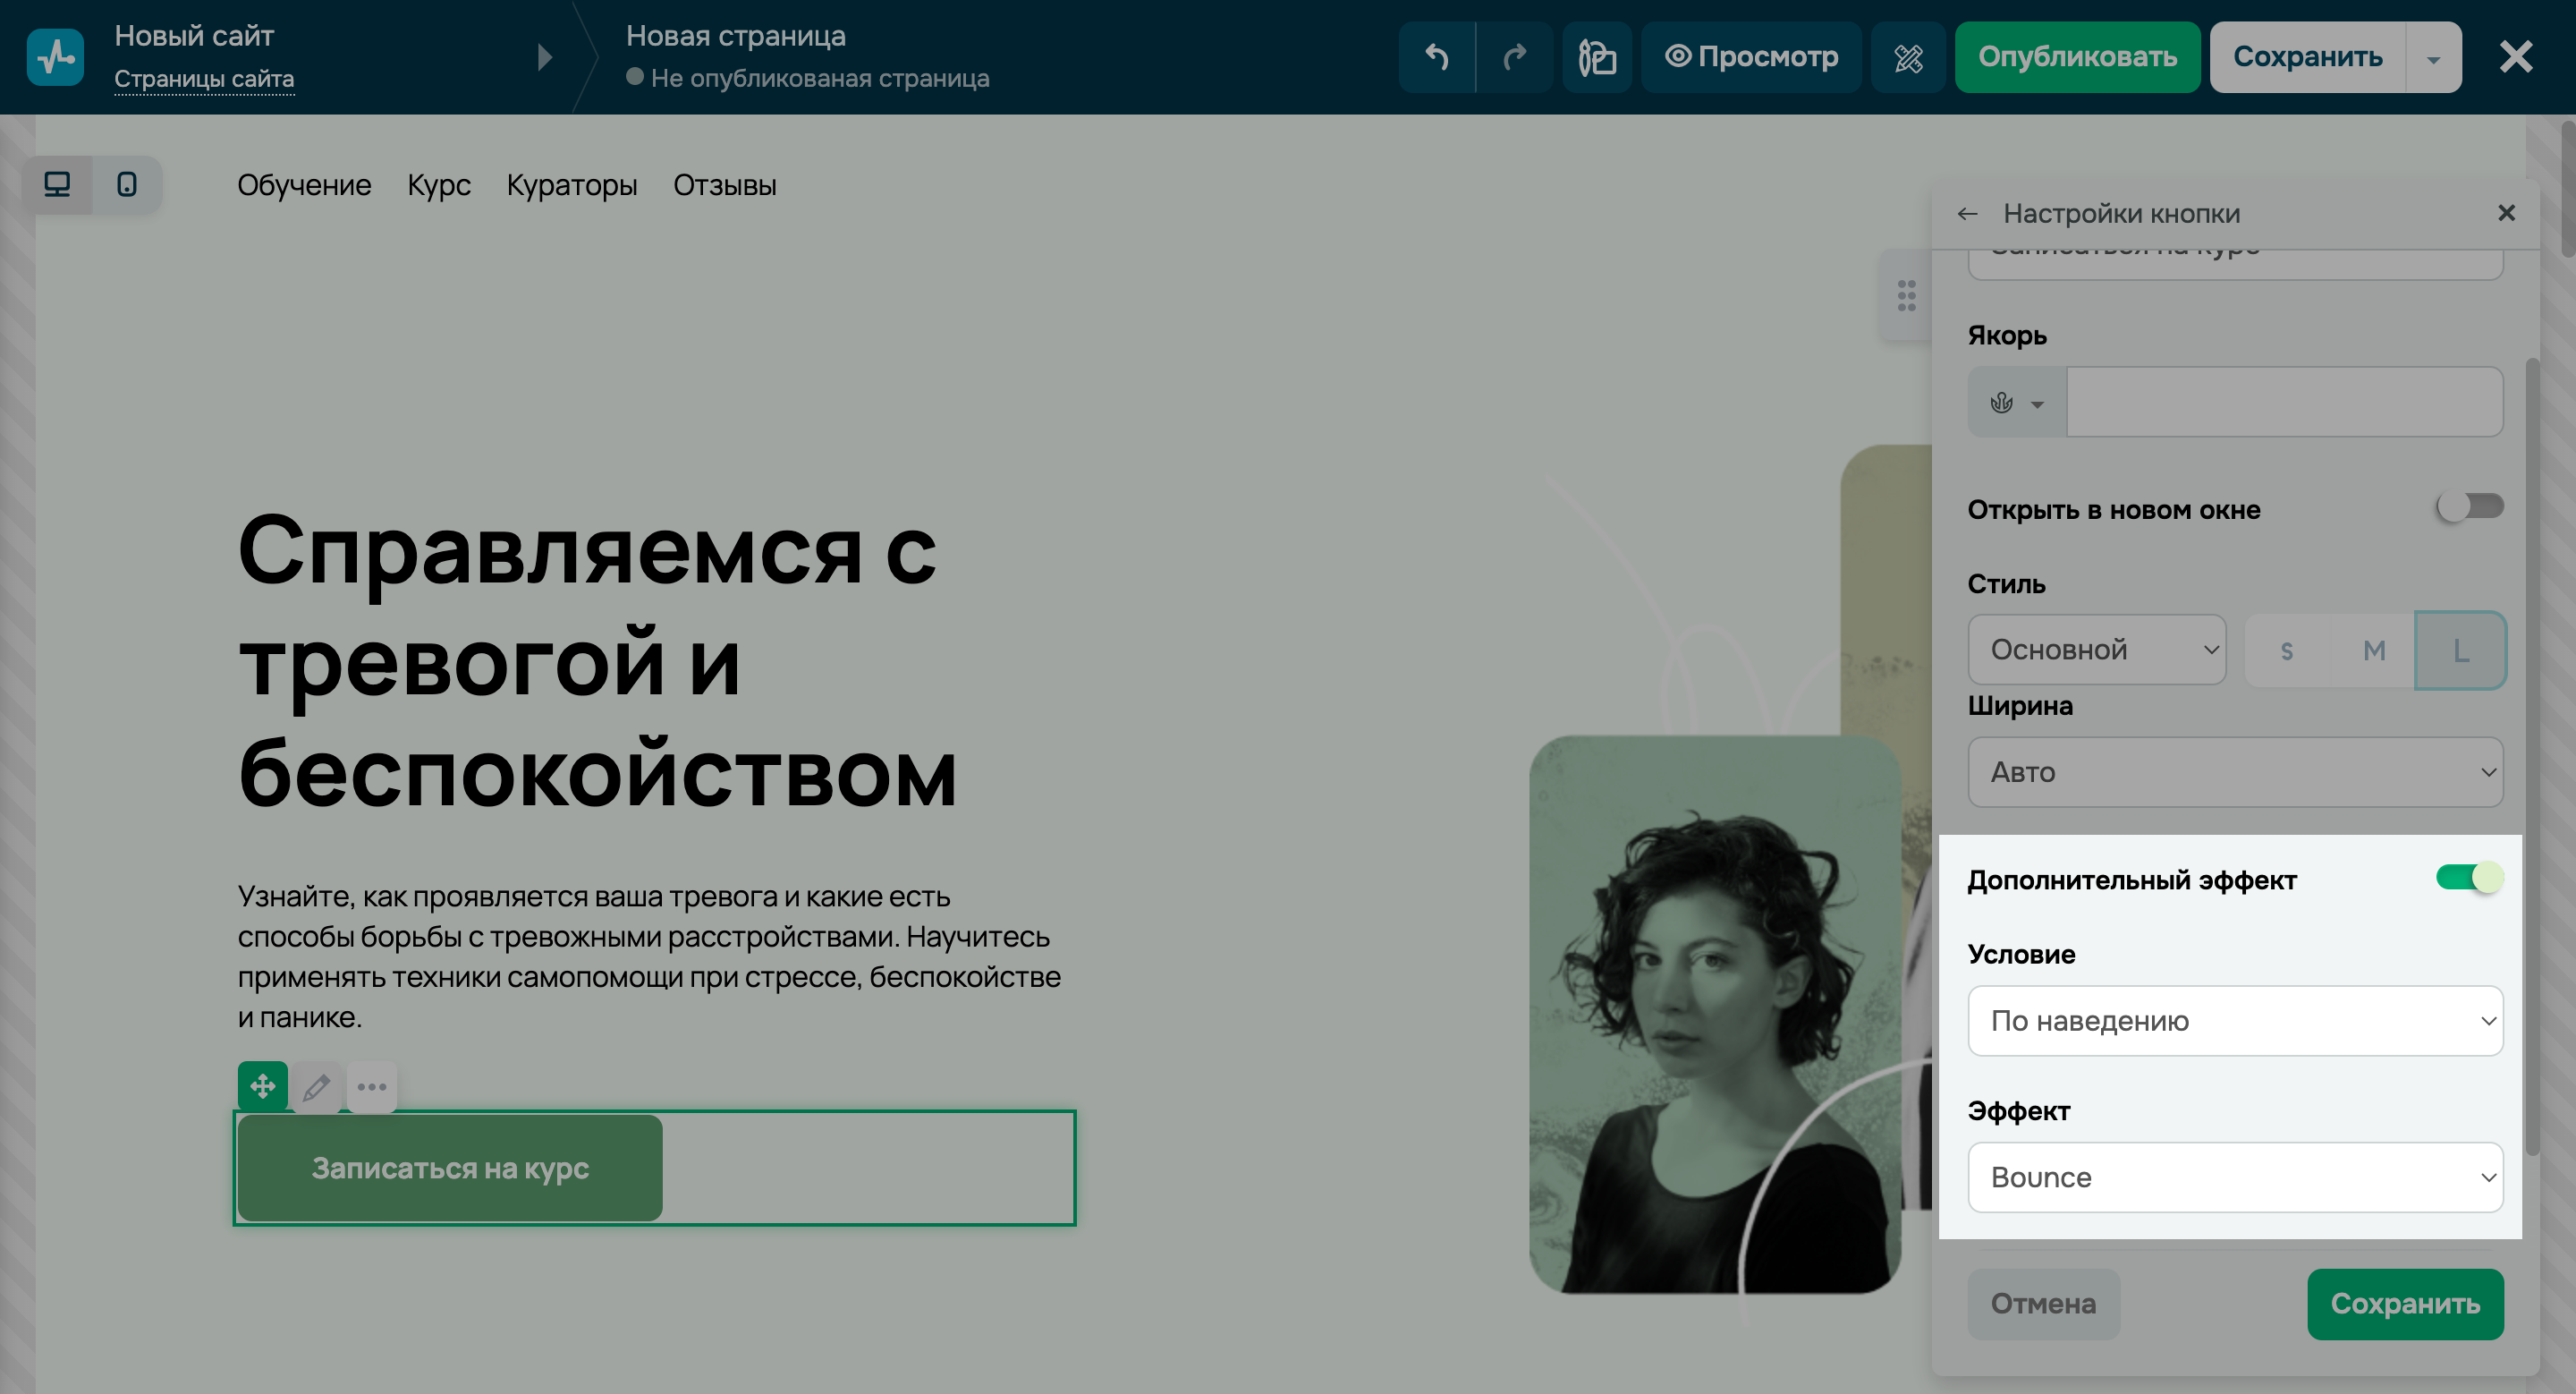Open the design editor pencil-ruler tool
Viewport: 2576px width, 1394px height.
[x=1908, y=57]
